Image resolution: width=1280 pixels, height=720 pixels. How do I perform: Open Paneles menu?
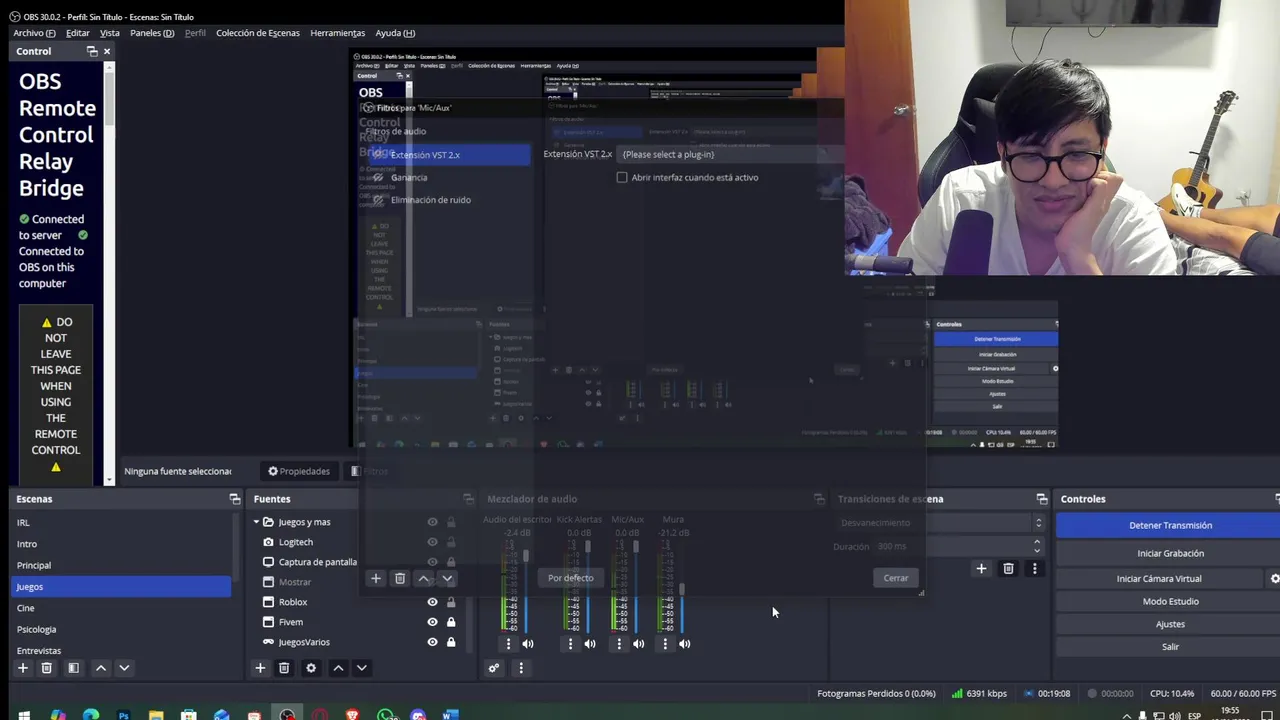coord(152,33)
